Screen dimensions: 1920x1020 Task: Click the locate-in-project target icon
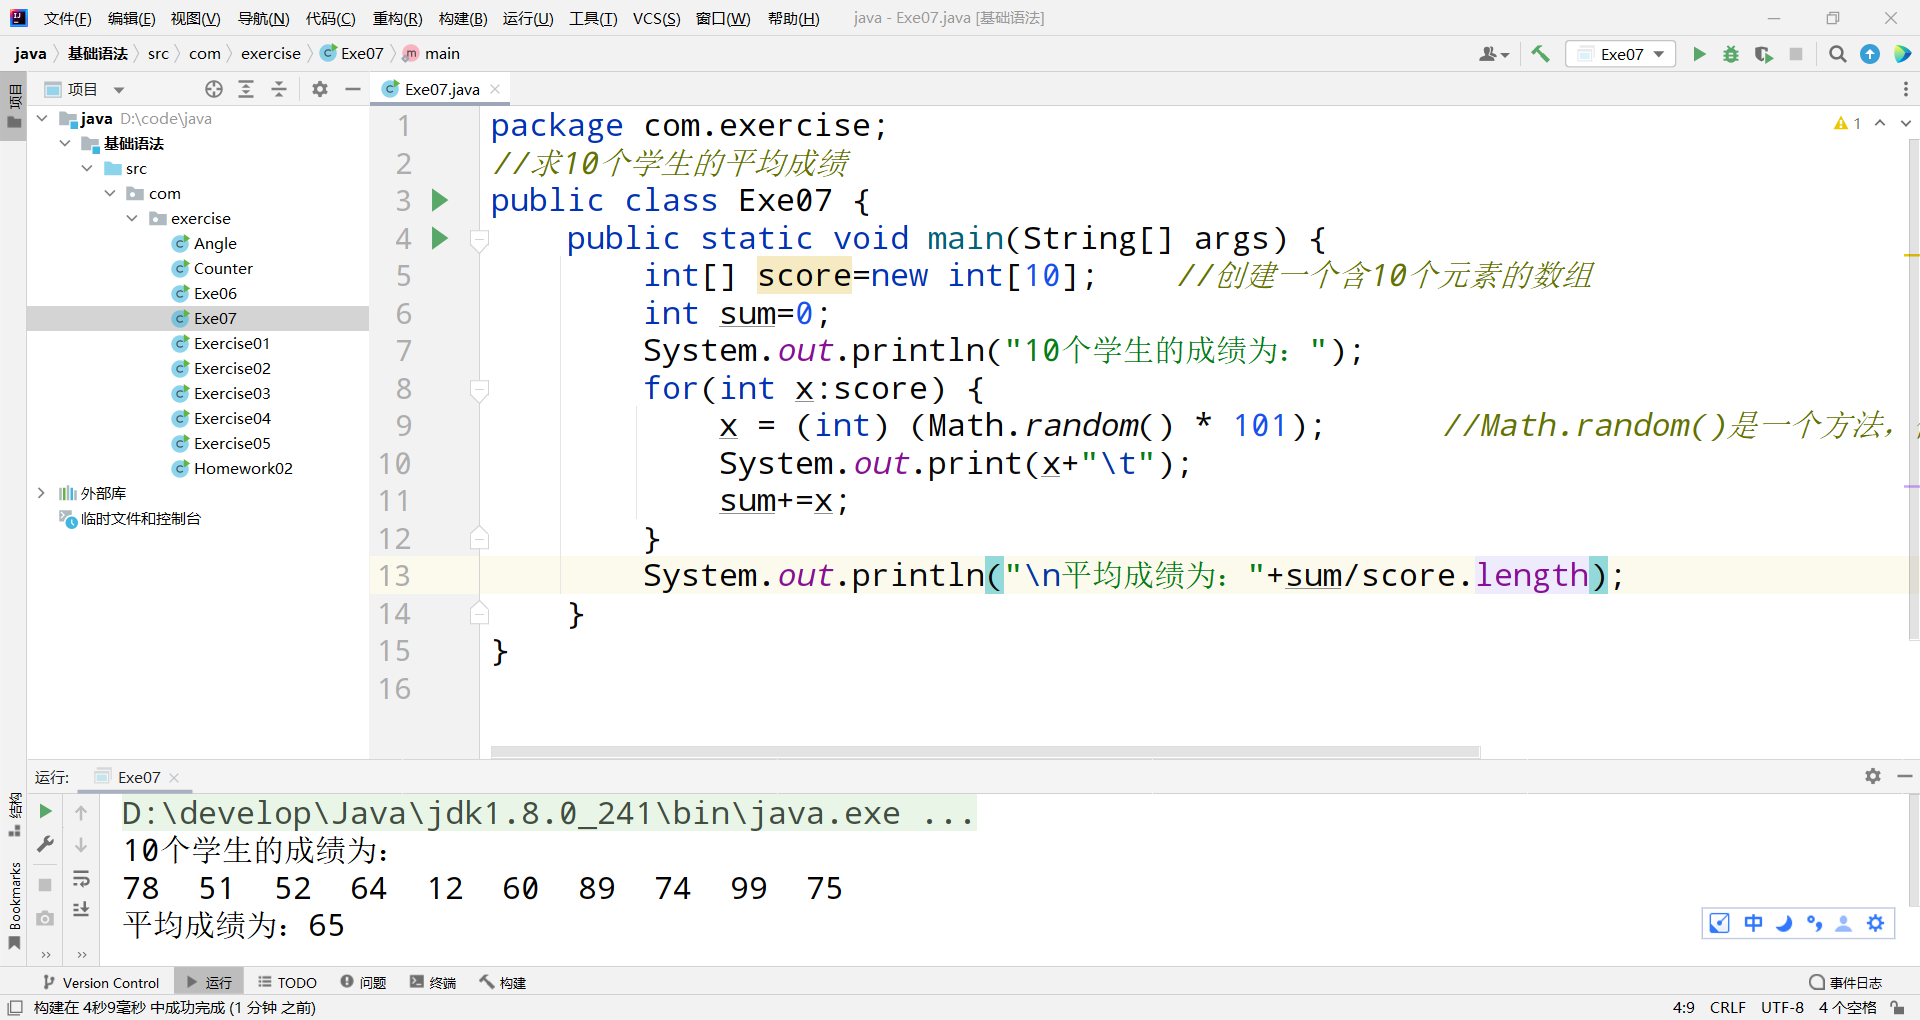click(x=214, y=89)
